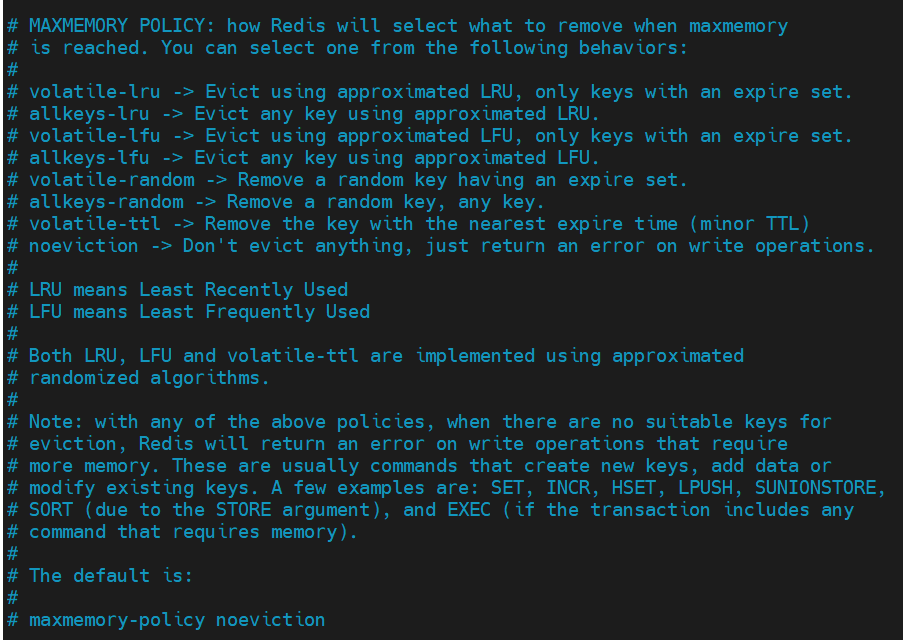The width and height of the screenshot is (903, 640).
Task: Click the allkeys-lru policy text
Action: coord(89,113)
